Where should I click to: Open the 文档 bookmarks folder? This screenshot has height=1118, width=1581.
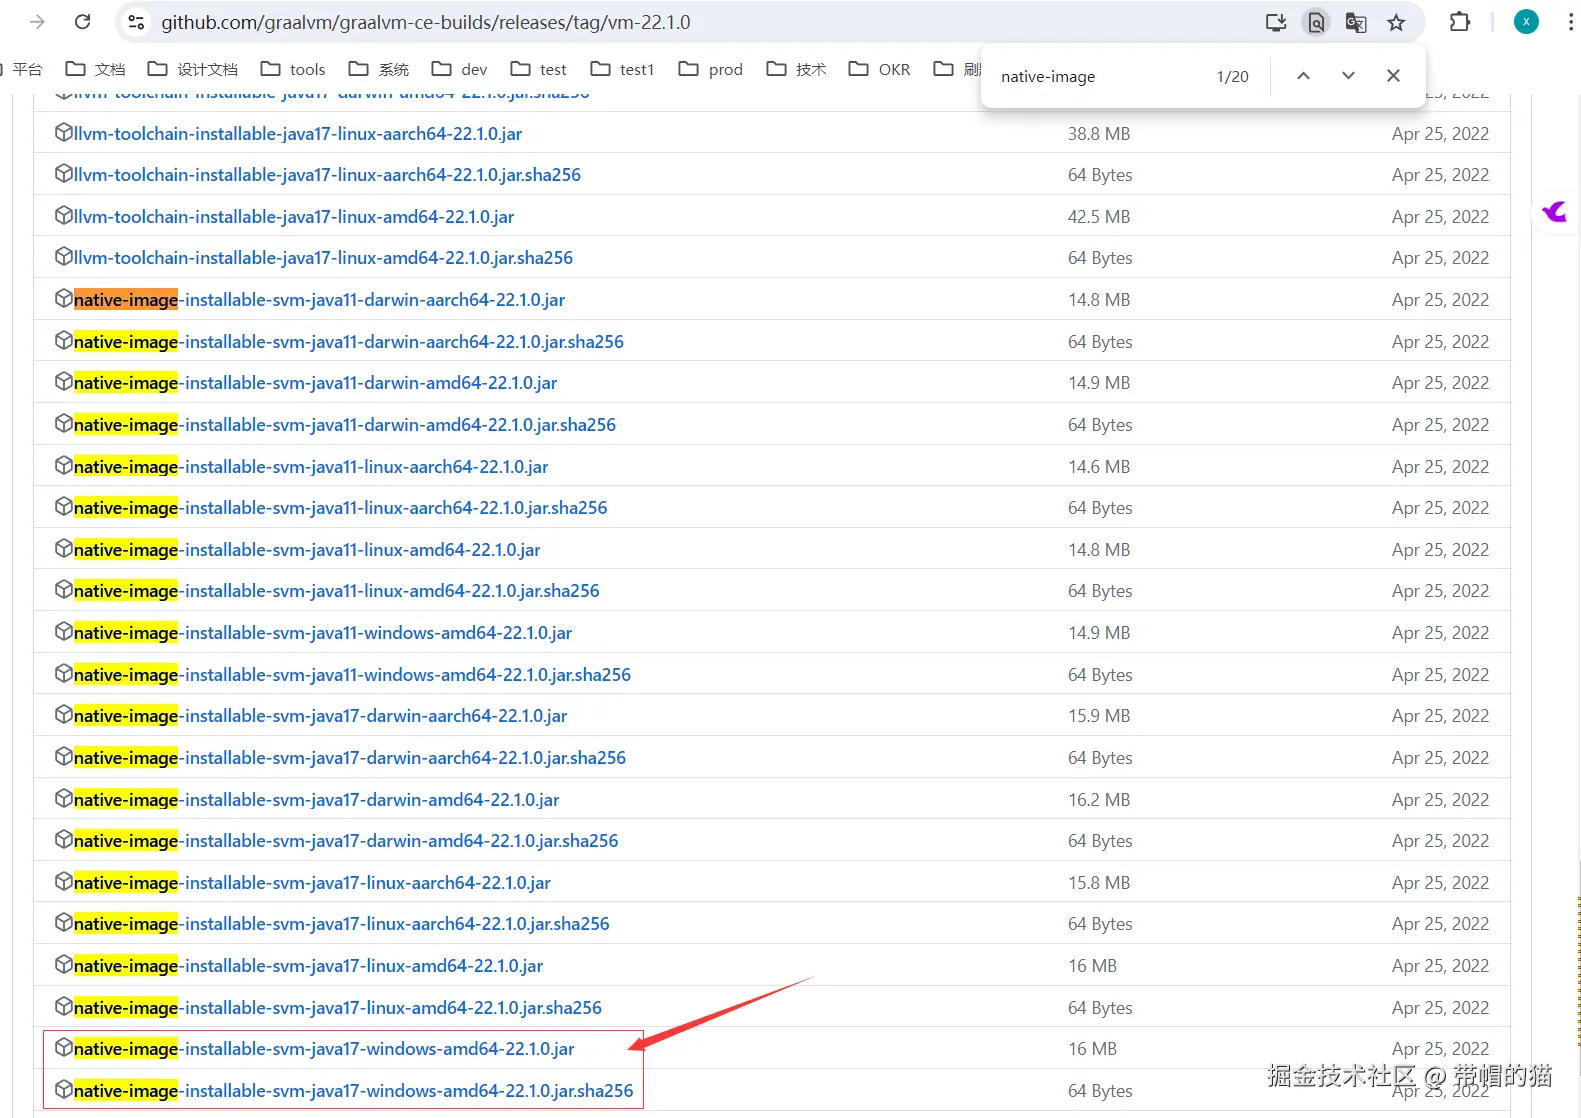pos(95,69)
